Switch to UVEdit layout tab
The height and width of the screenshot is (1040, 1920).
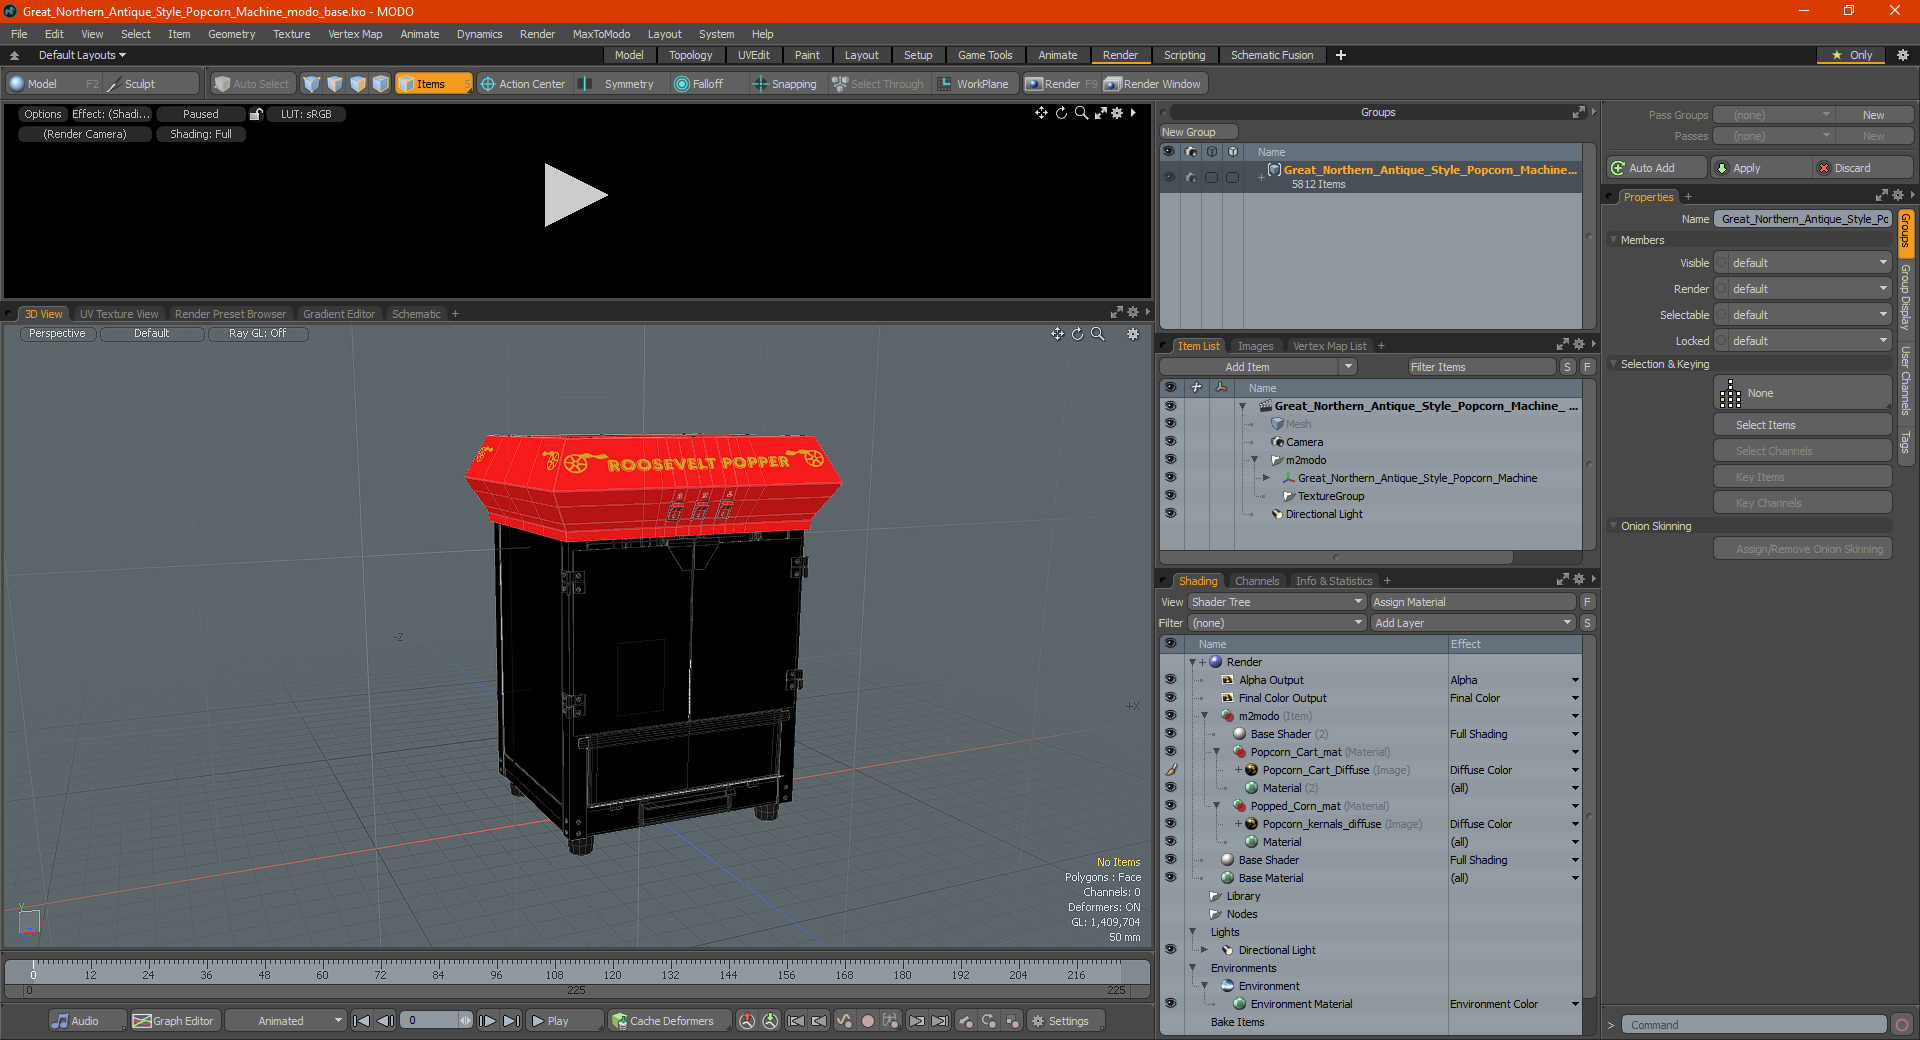coord(753,55)
